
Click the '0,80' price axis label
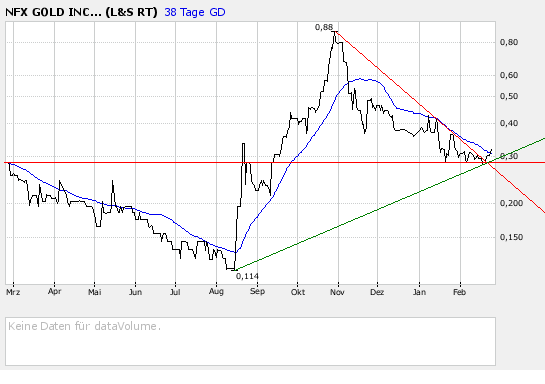coord(509,42)
